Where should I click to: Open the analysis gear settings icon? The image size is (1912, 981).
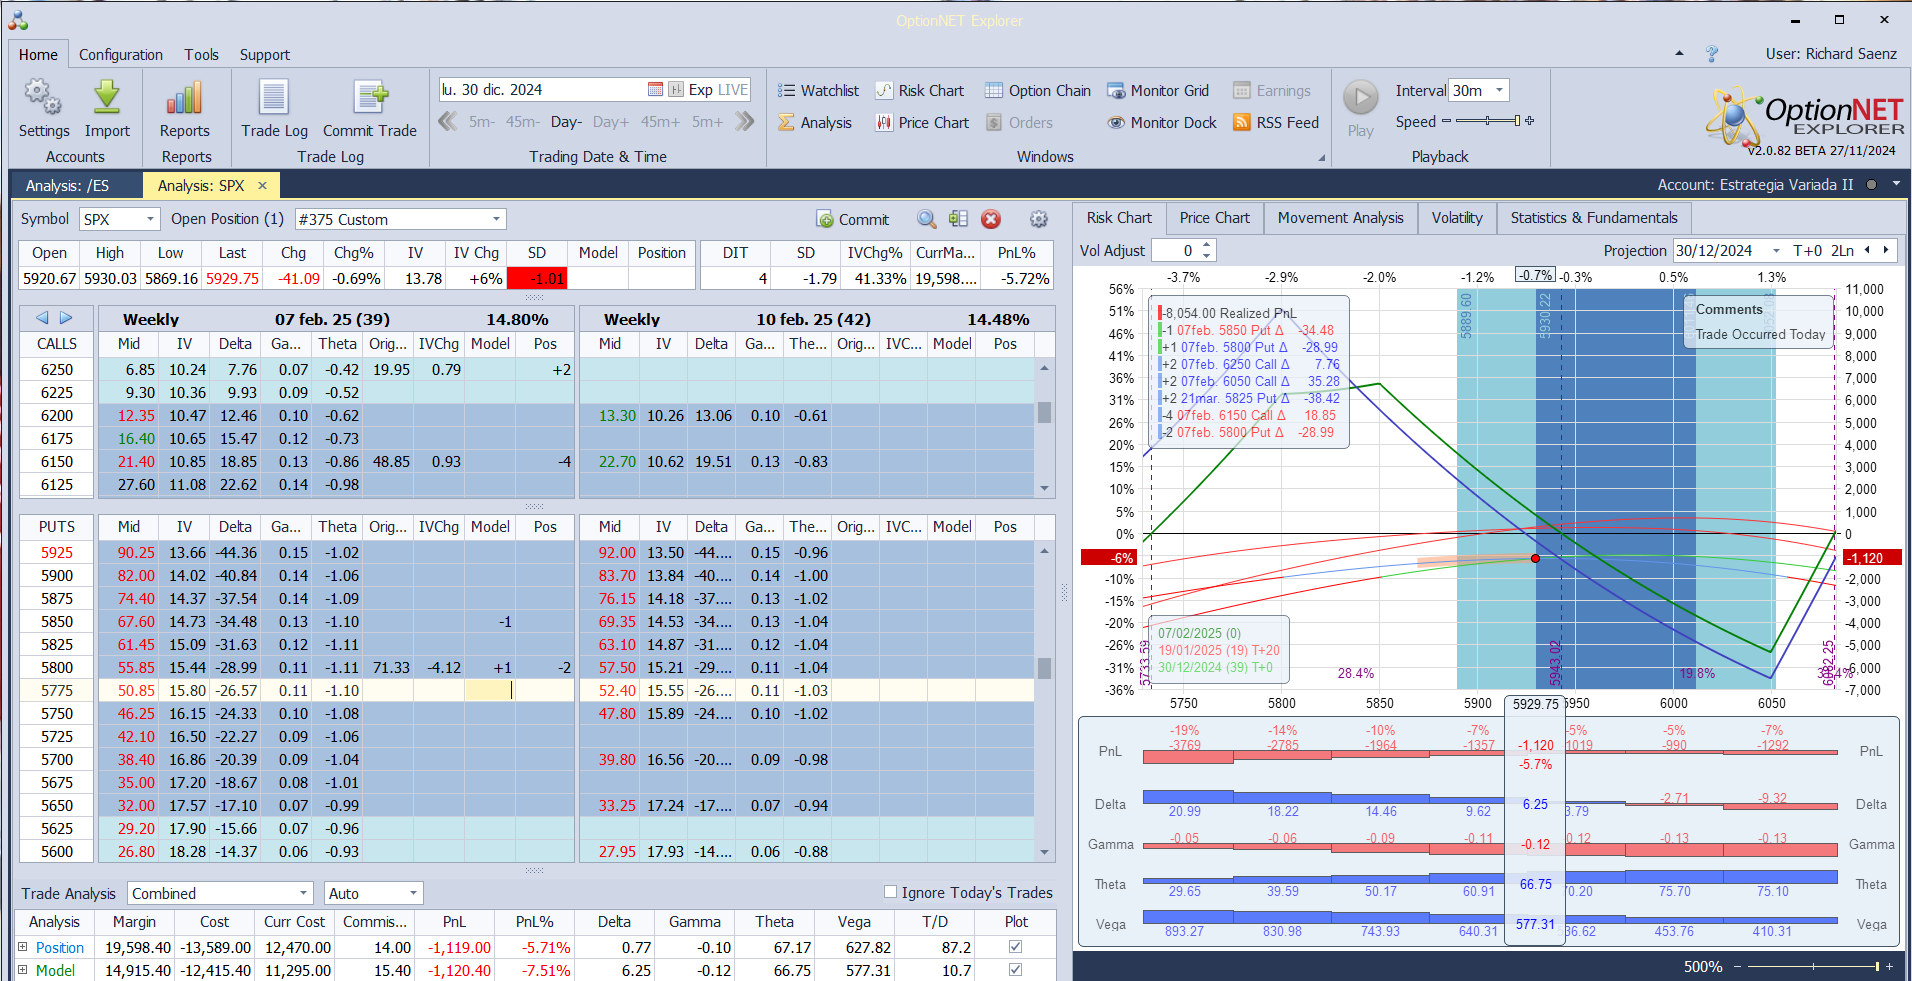tap(1039, 219)
